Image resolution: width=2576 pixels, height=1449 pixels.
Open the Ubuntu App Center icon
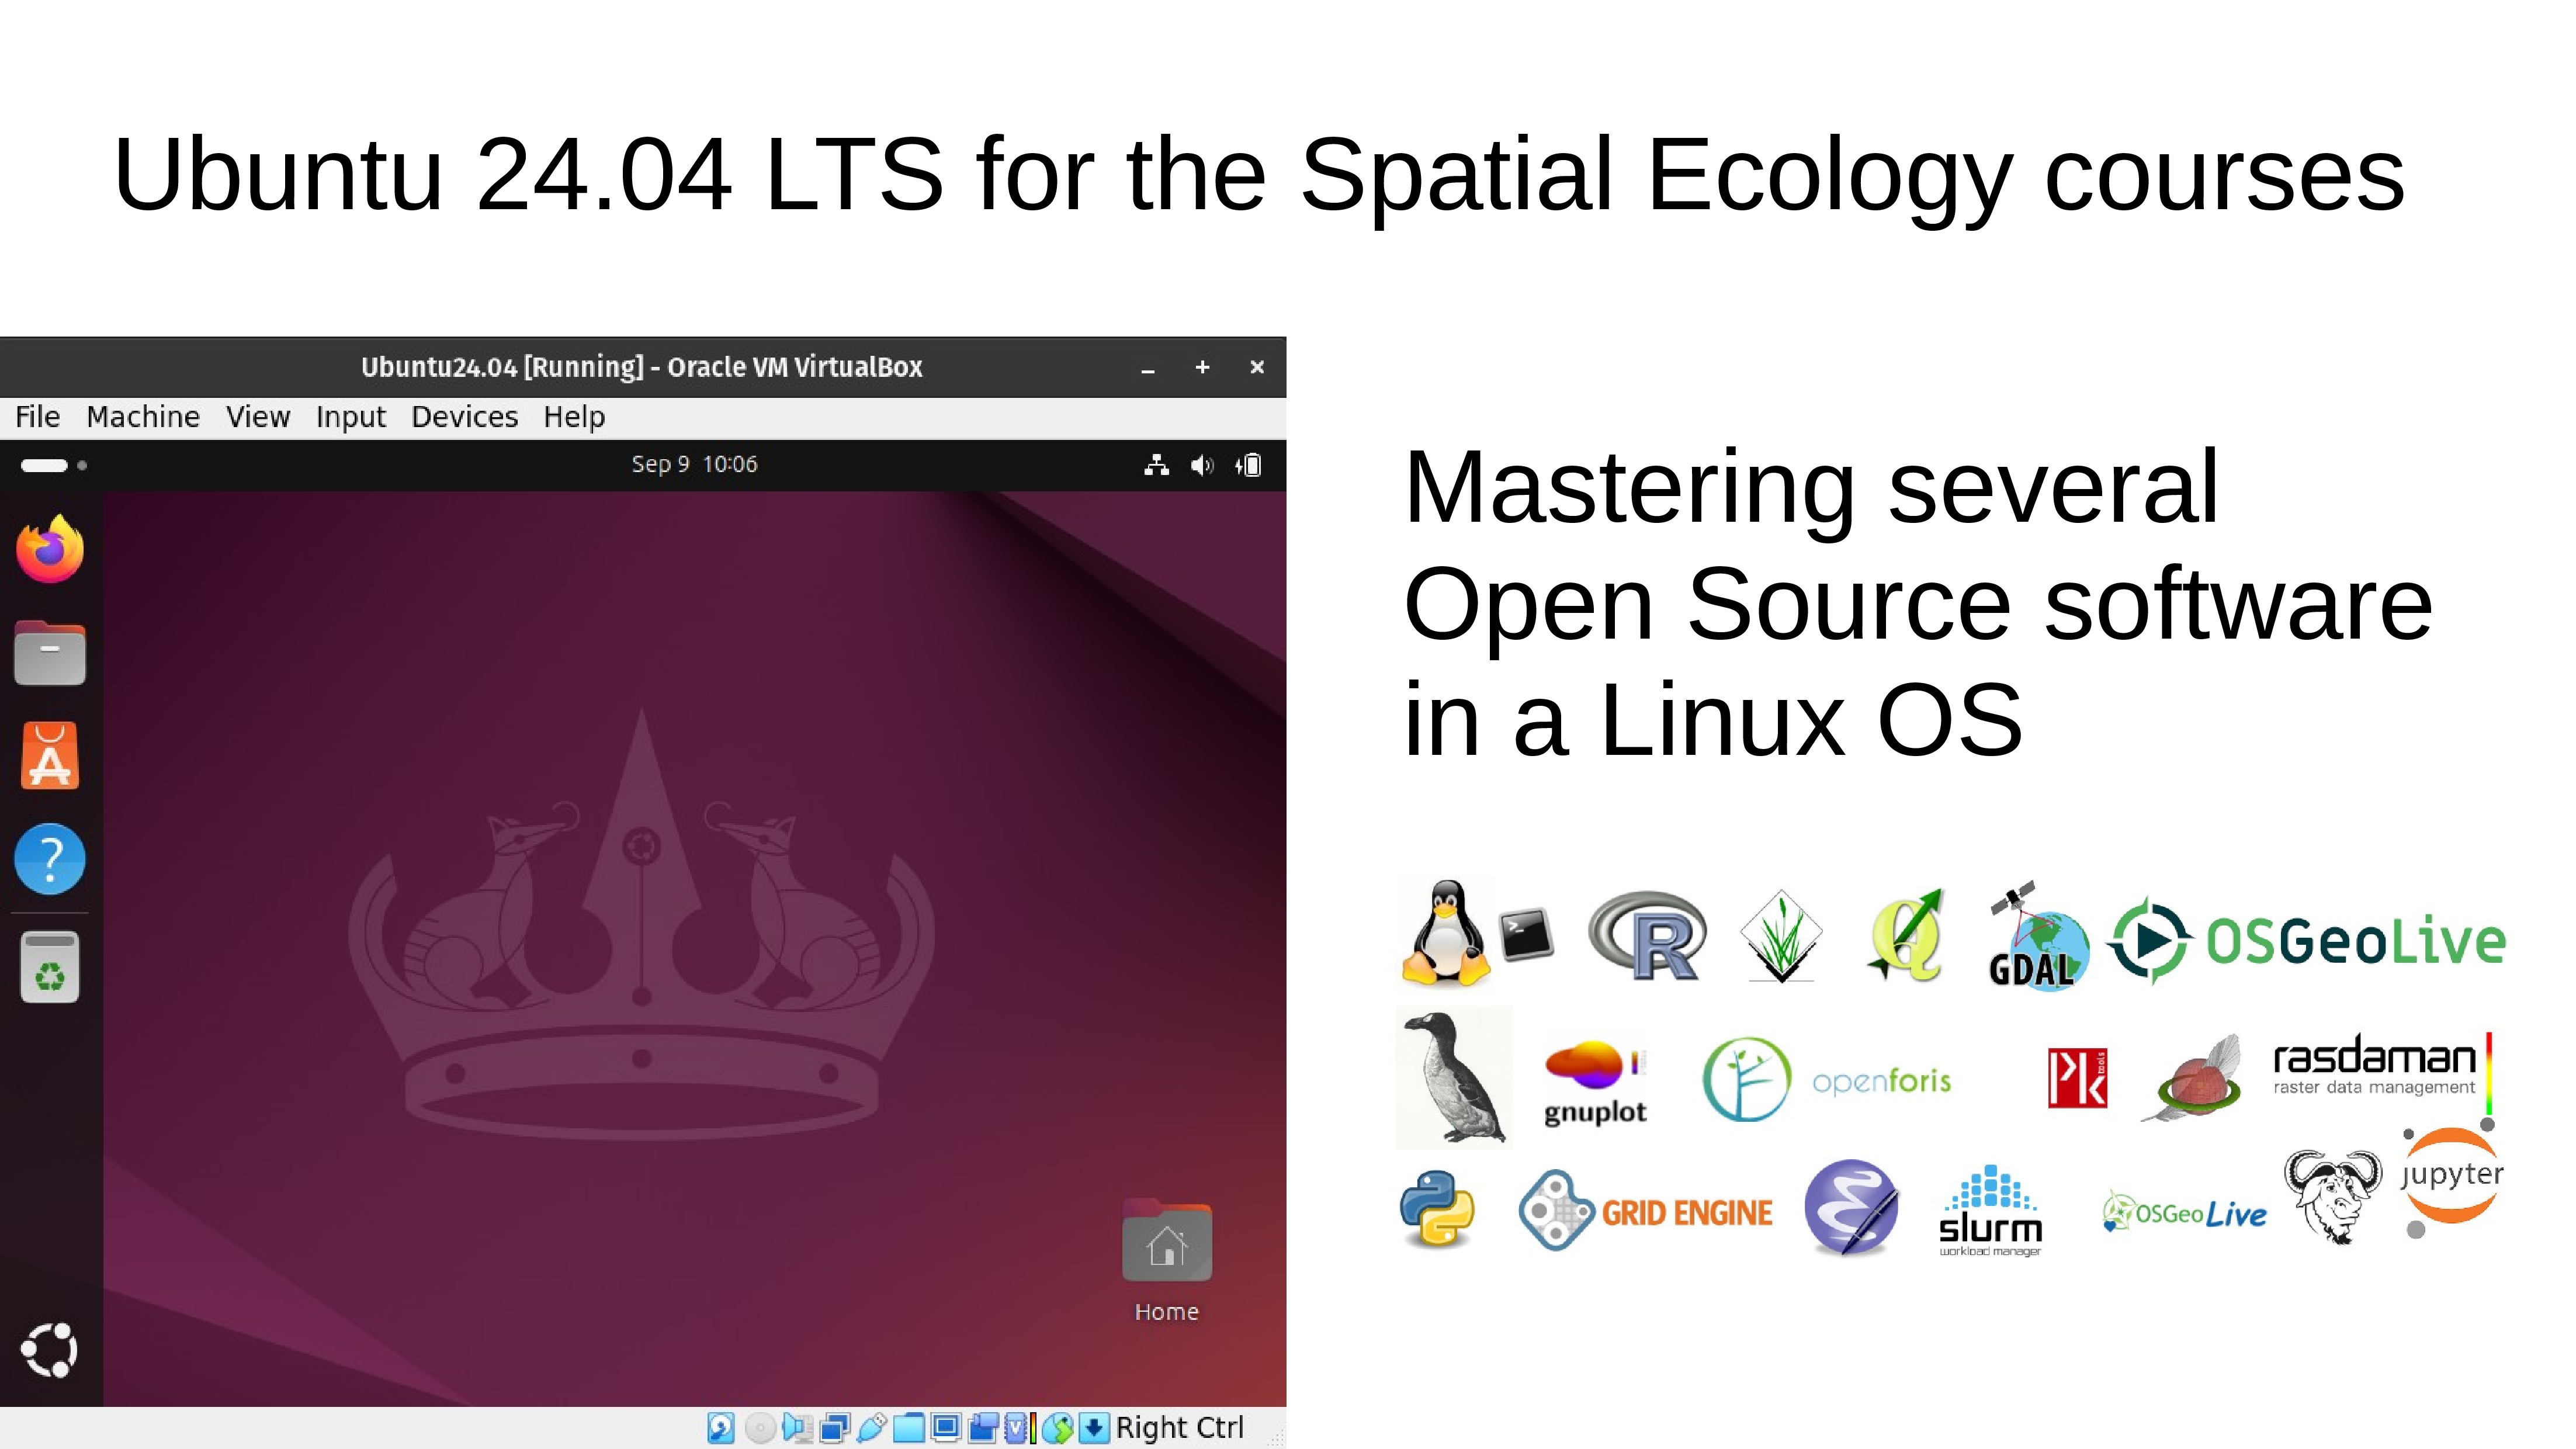point(50,756)
